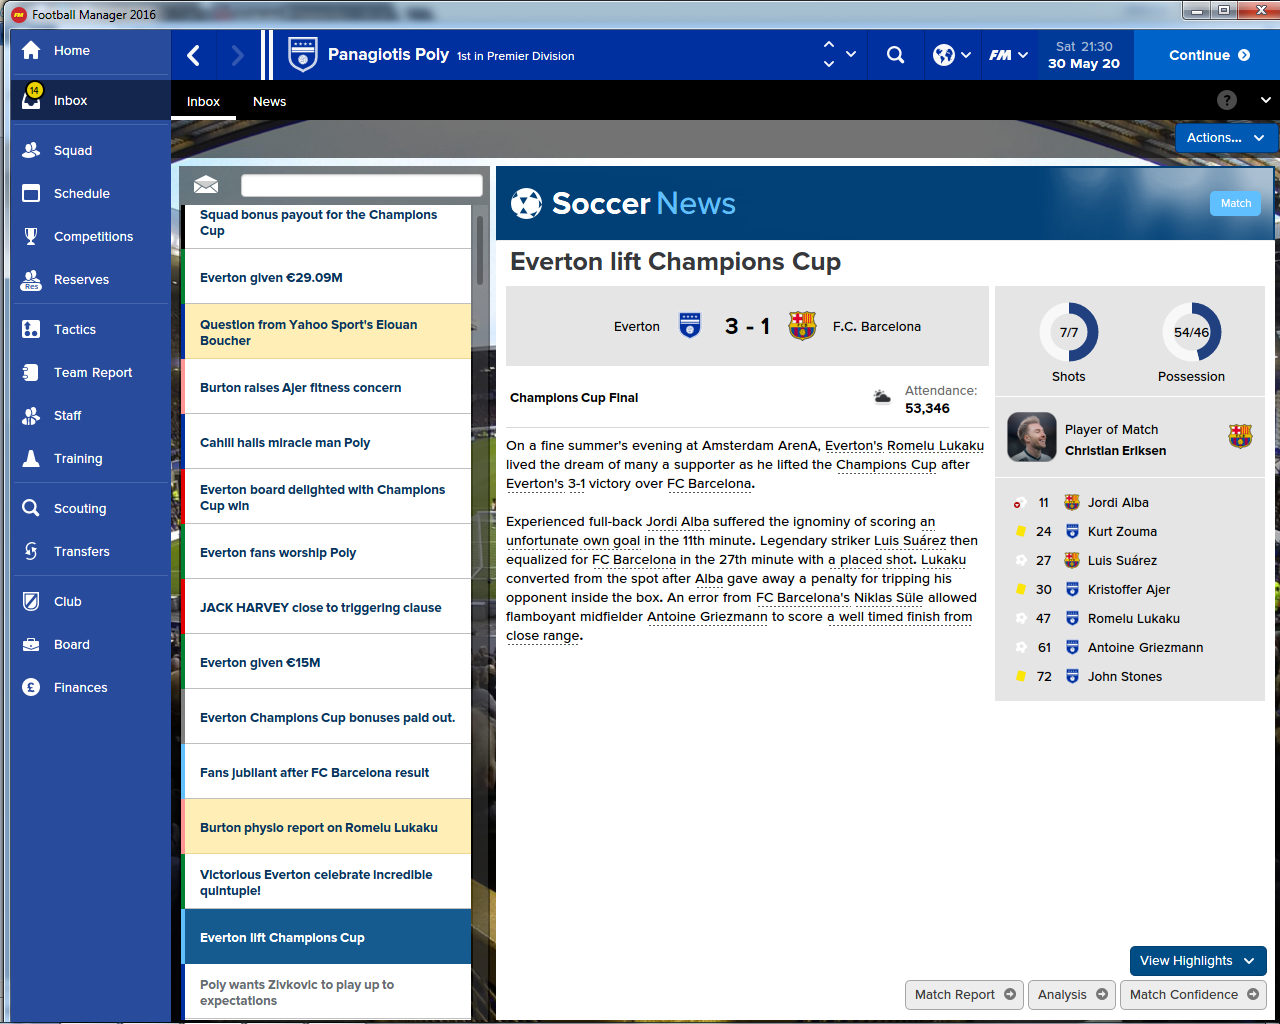The height and width of the screenshot is (1024, 1280).
Task: Open the Club shield icon
Action: tap(31, 601)
